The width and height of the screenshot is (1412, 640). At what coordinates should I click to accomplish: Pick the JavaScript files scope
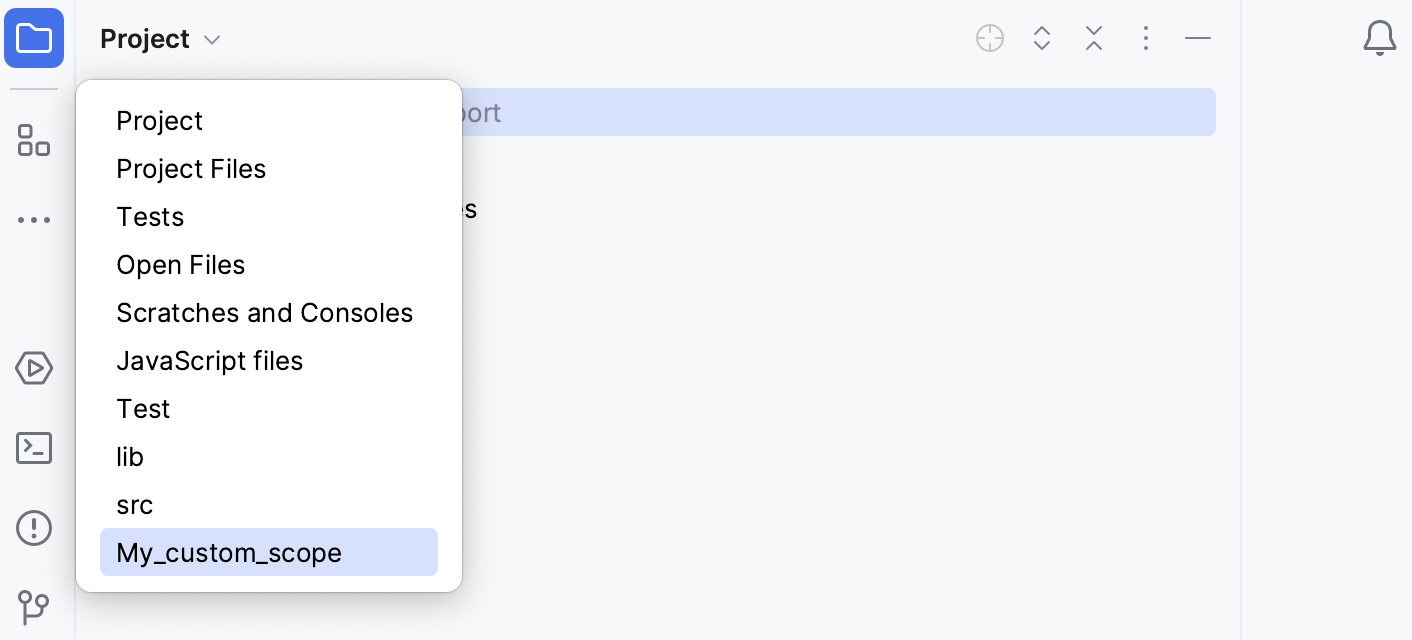[210, 360]
